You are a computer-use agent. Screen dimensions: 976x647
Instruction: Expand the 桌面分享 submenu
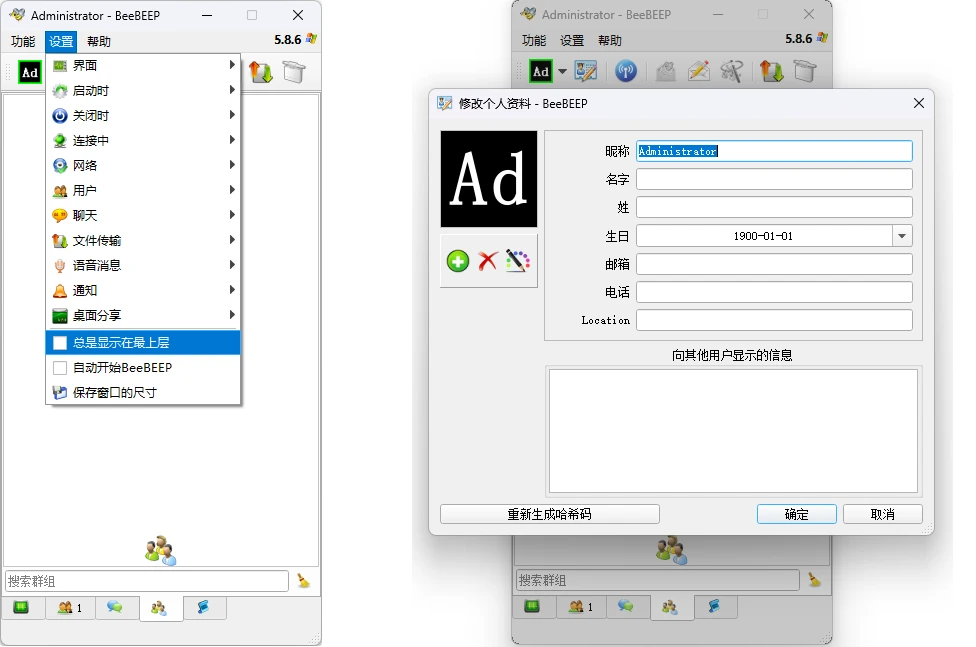(x=143, y=315)
